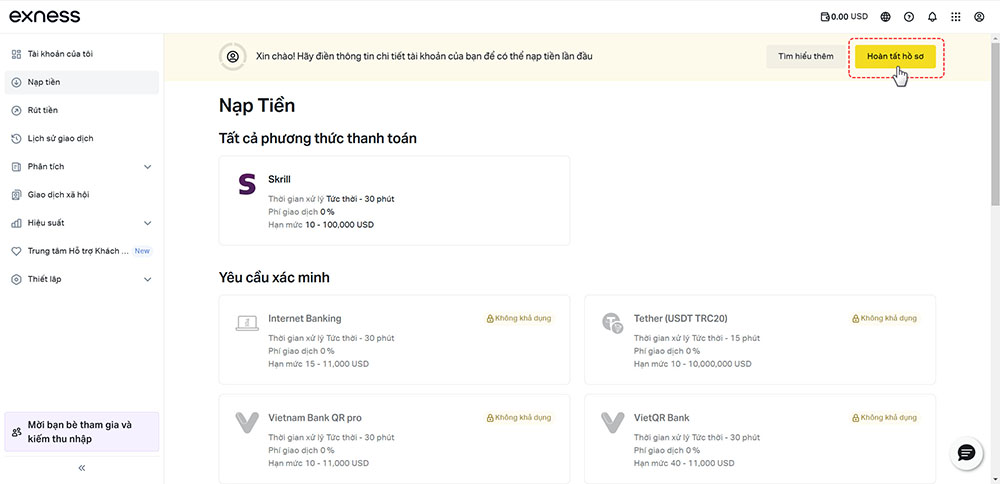Screen dimensions: 1000x484
Task: Open notifications bell icon
Action: point(932,17)
